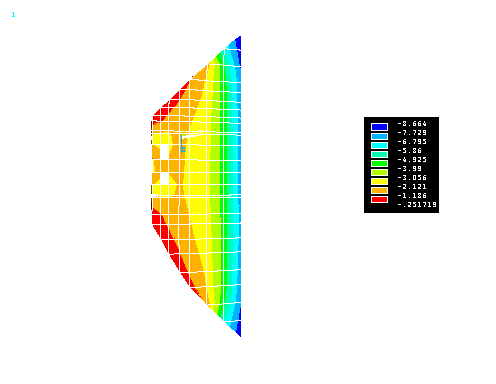496x384 pixels.
Task: Select the pure green legend swatch
Action: 379,163
